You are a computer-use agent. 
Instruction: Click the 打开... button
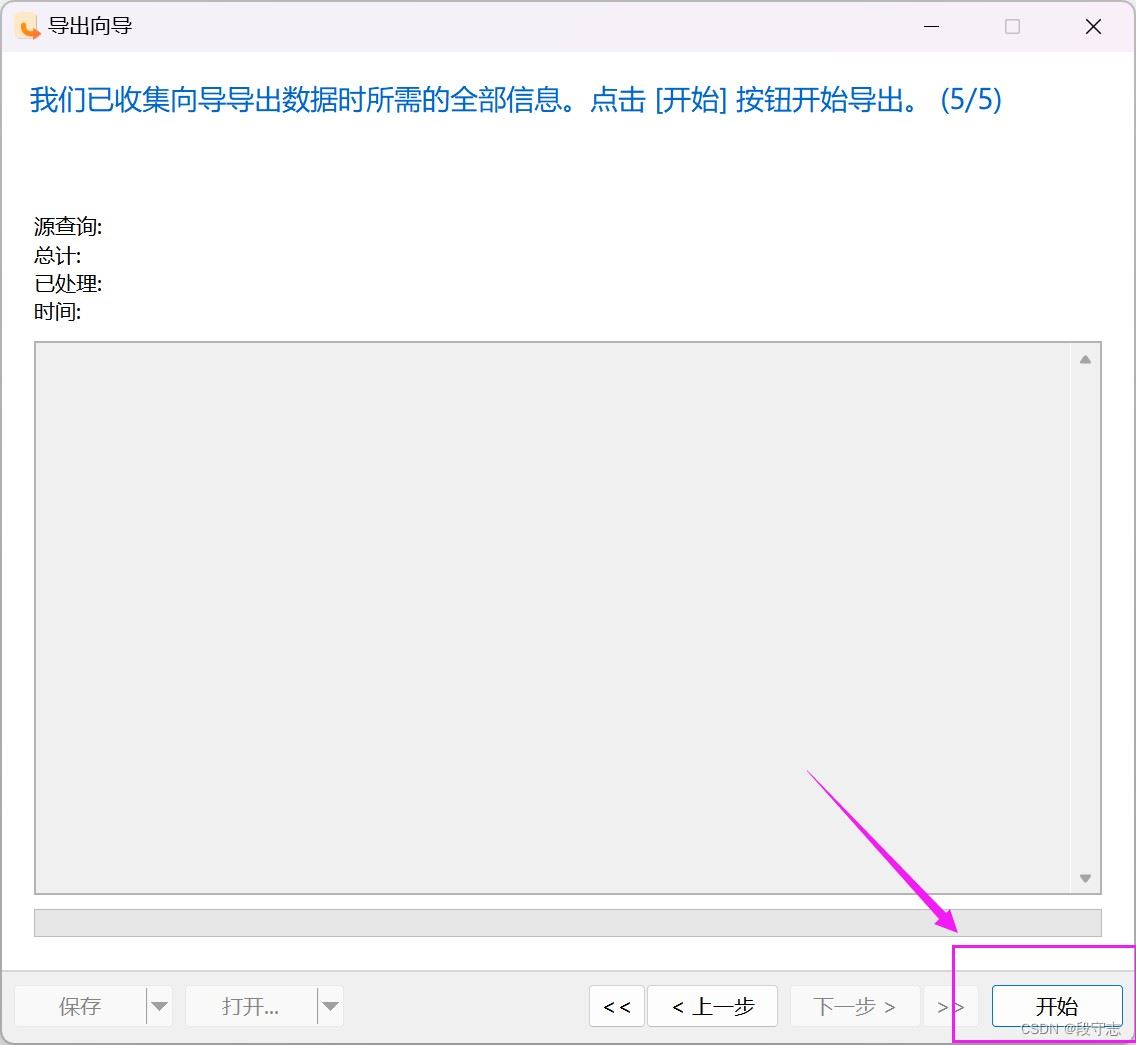point(251,1006)
